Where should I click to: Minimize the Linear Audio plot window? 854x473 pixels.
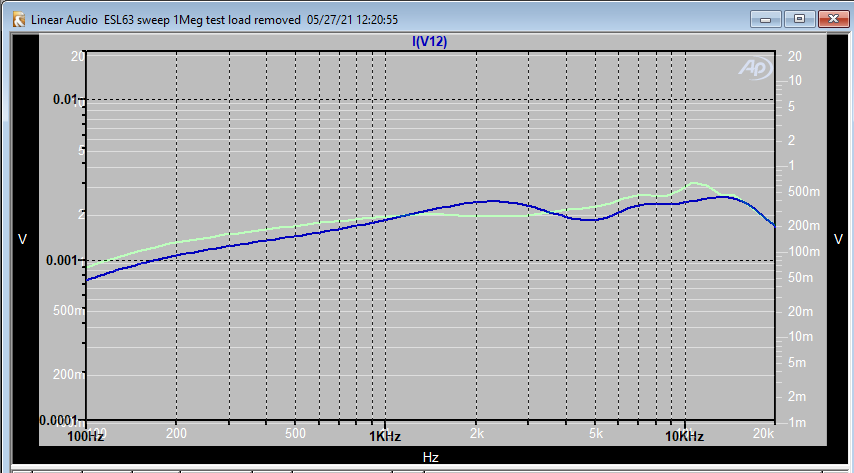(765, 19)
